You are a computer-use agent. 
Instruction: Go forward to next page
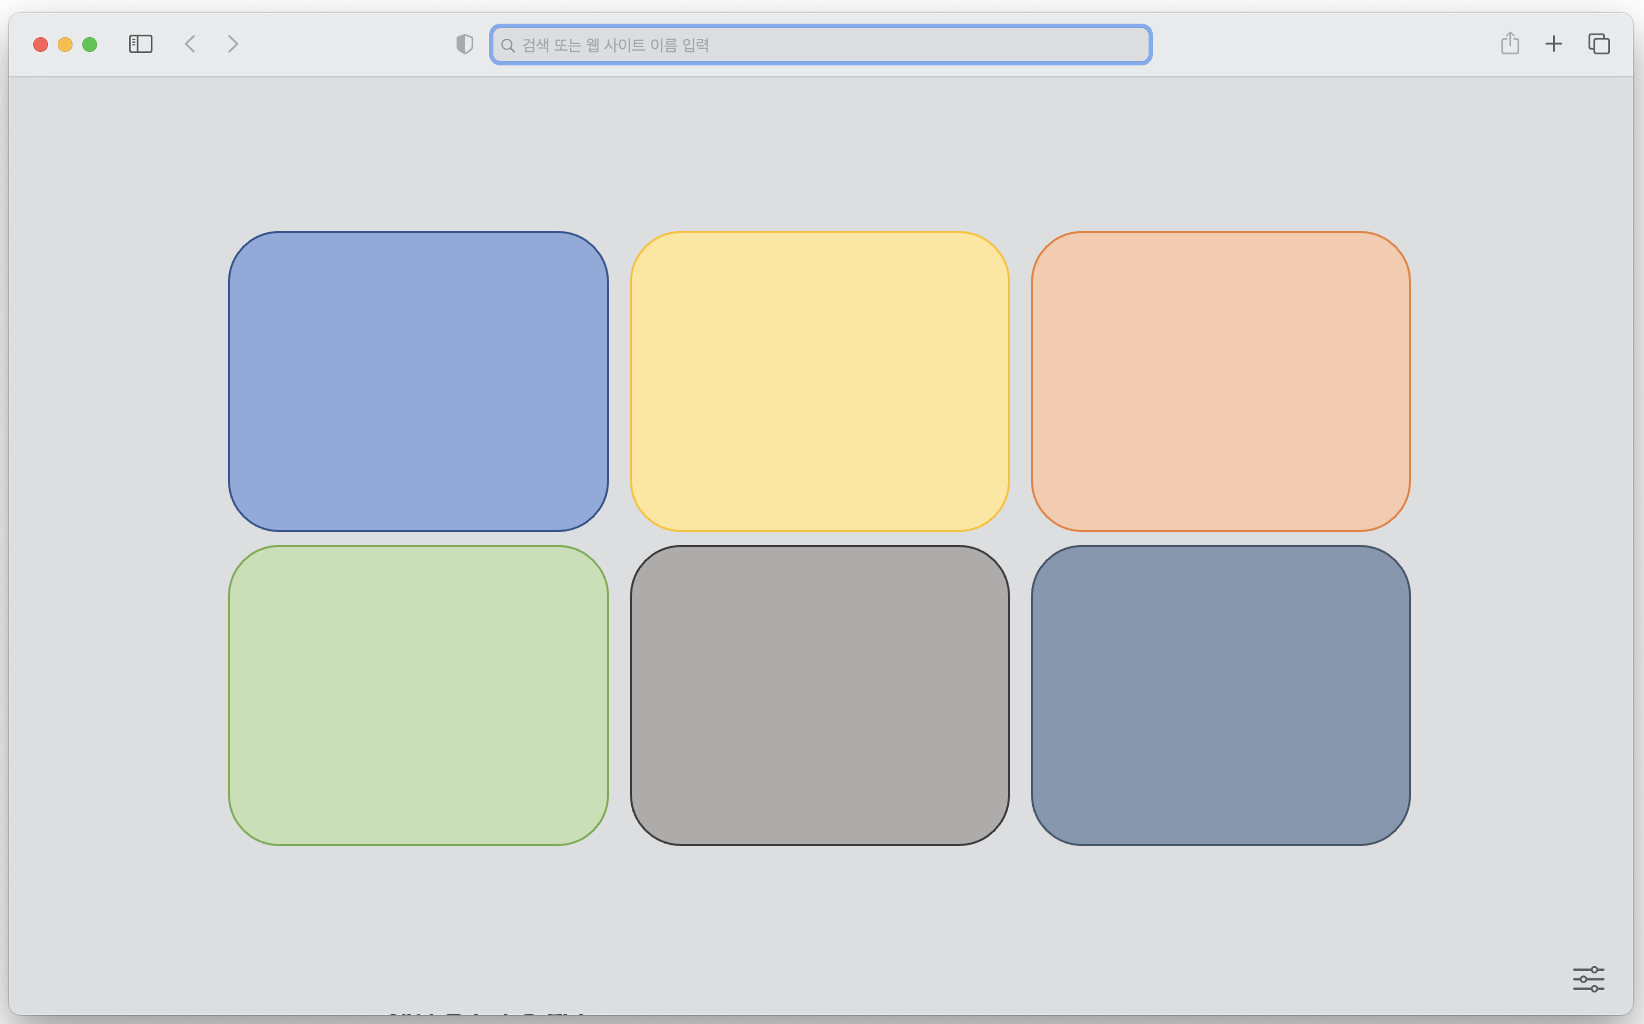tap(233, 44)
